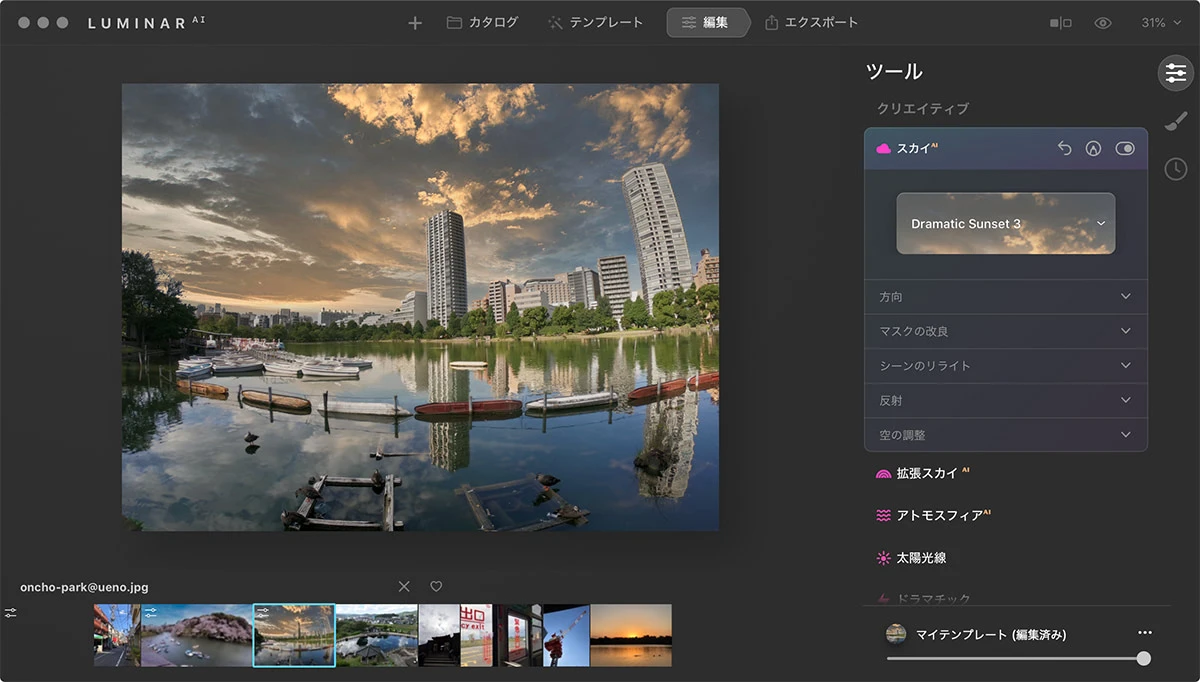Toggle before/after compare view icon
Viewport: 1200px width, 682px height.
point(1061,23)
